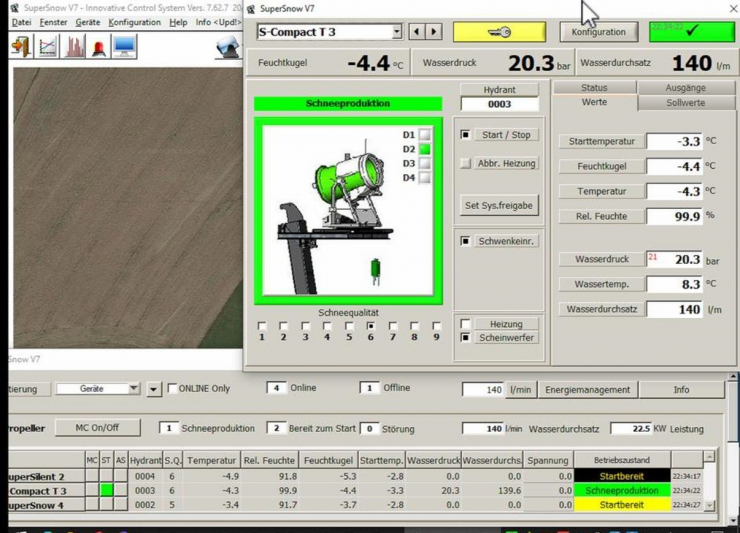
Task: Click the computer monitor toolbar icon
Action: tap(124, 47)
